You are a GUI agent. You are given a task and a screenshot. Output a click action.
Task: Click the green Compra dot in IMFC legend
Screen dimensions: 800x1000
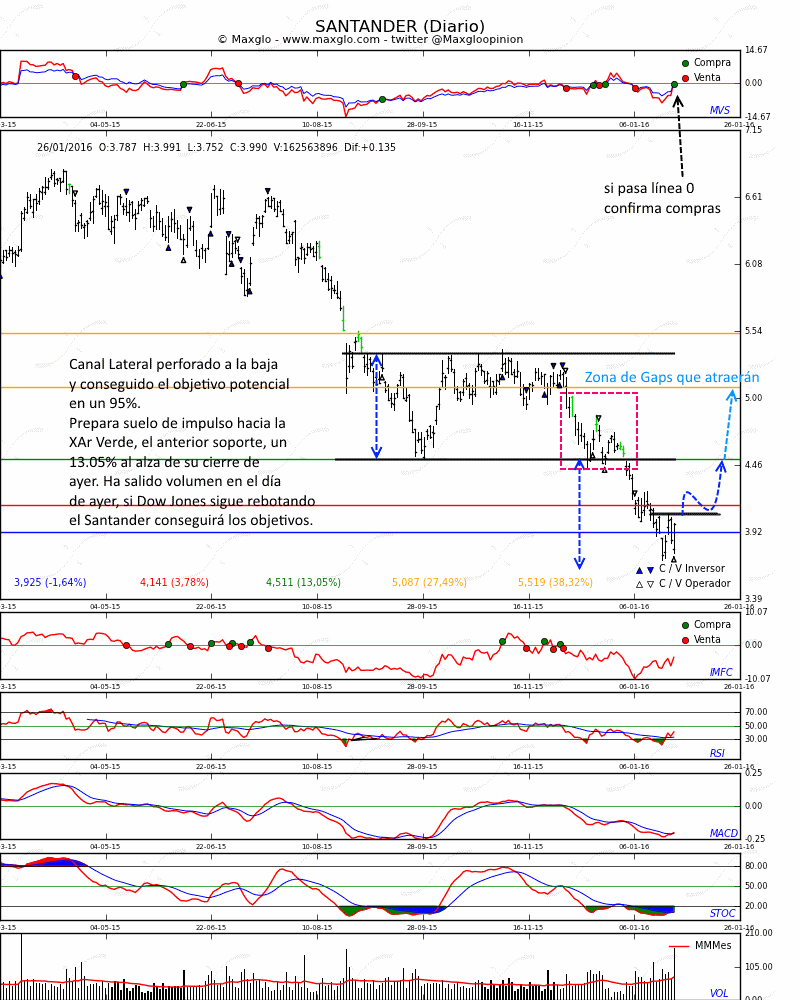pos(685,625)
